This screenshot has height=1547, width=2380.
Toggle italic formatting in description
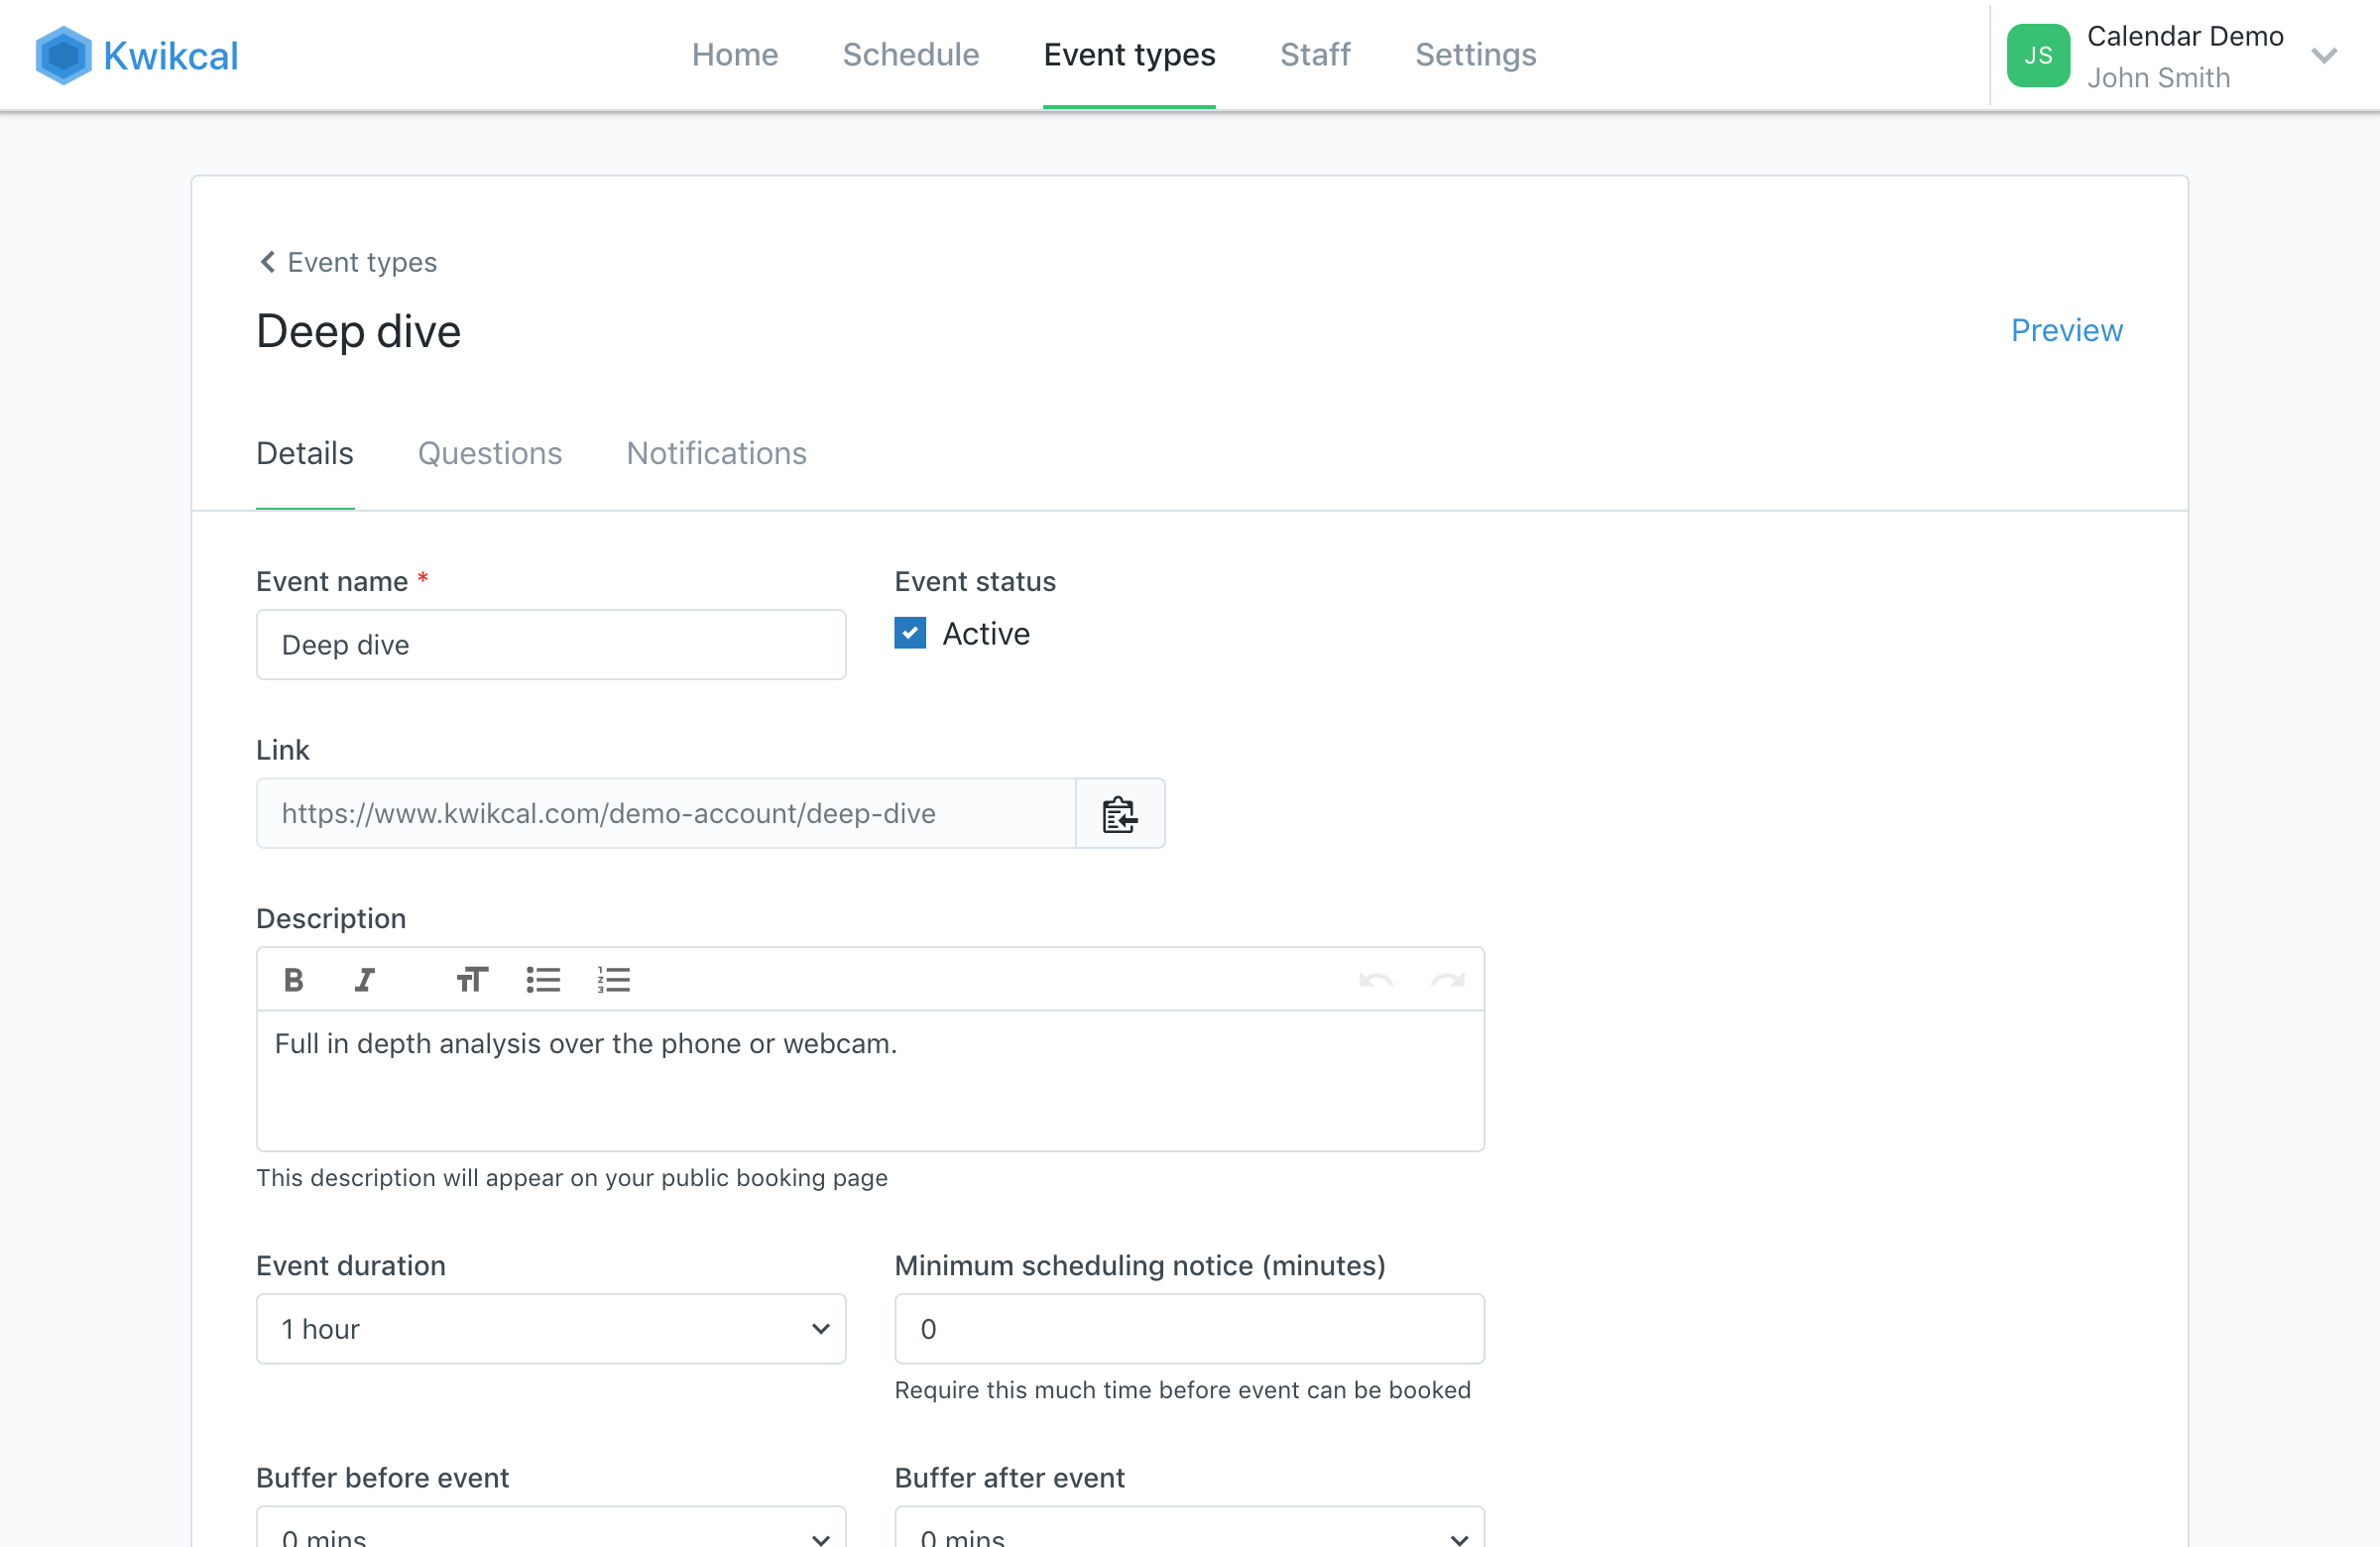click(x=364, y=980)
